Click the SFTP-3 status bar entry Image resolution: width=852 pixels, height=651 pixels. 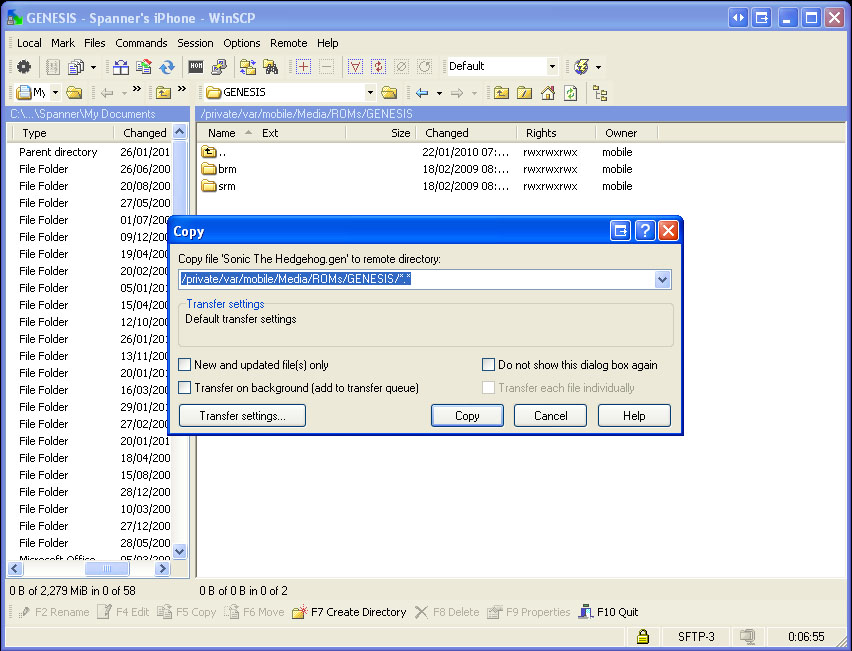tap(696, 636)
